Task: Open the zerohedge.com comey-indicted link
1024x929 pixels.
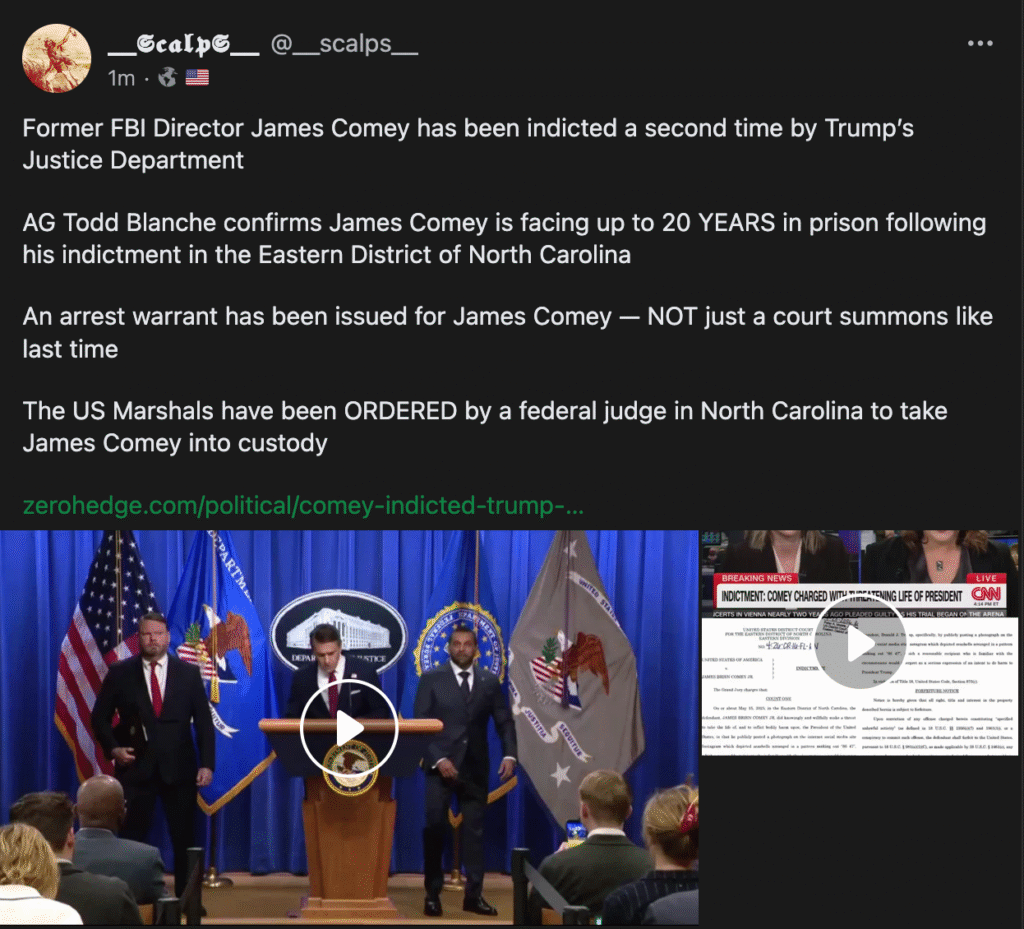Action: click(303, 505)
